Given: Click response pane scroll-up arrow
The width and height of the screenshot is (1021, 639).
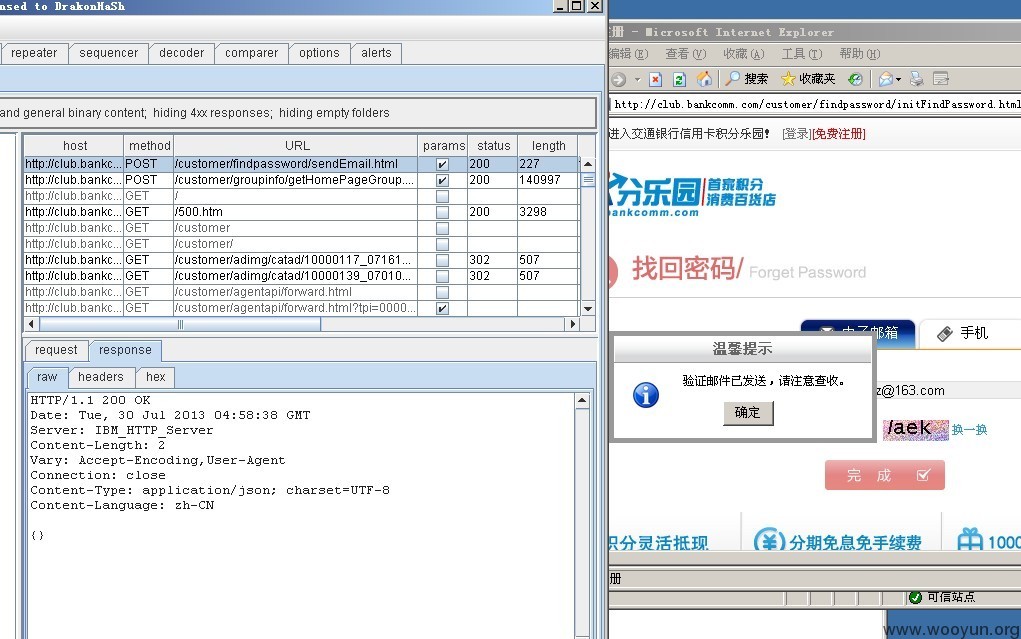Looking at the screenshot, I should pos(582,401).
